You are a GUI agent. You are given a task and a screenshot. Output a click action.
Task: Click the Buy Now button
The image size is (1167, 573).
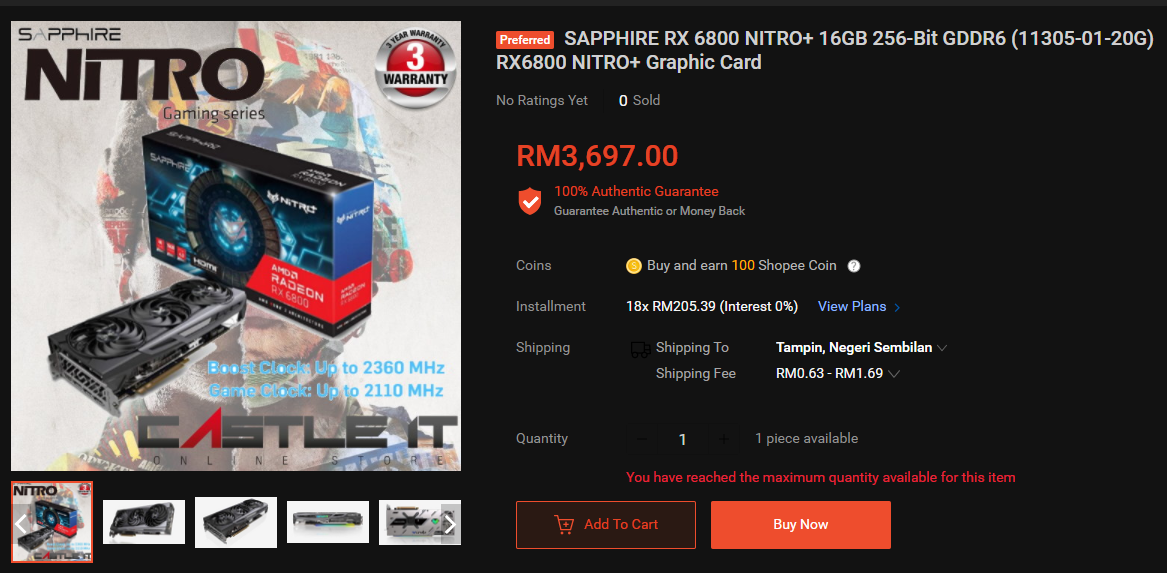(801, 525)
